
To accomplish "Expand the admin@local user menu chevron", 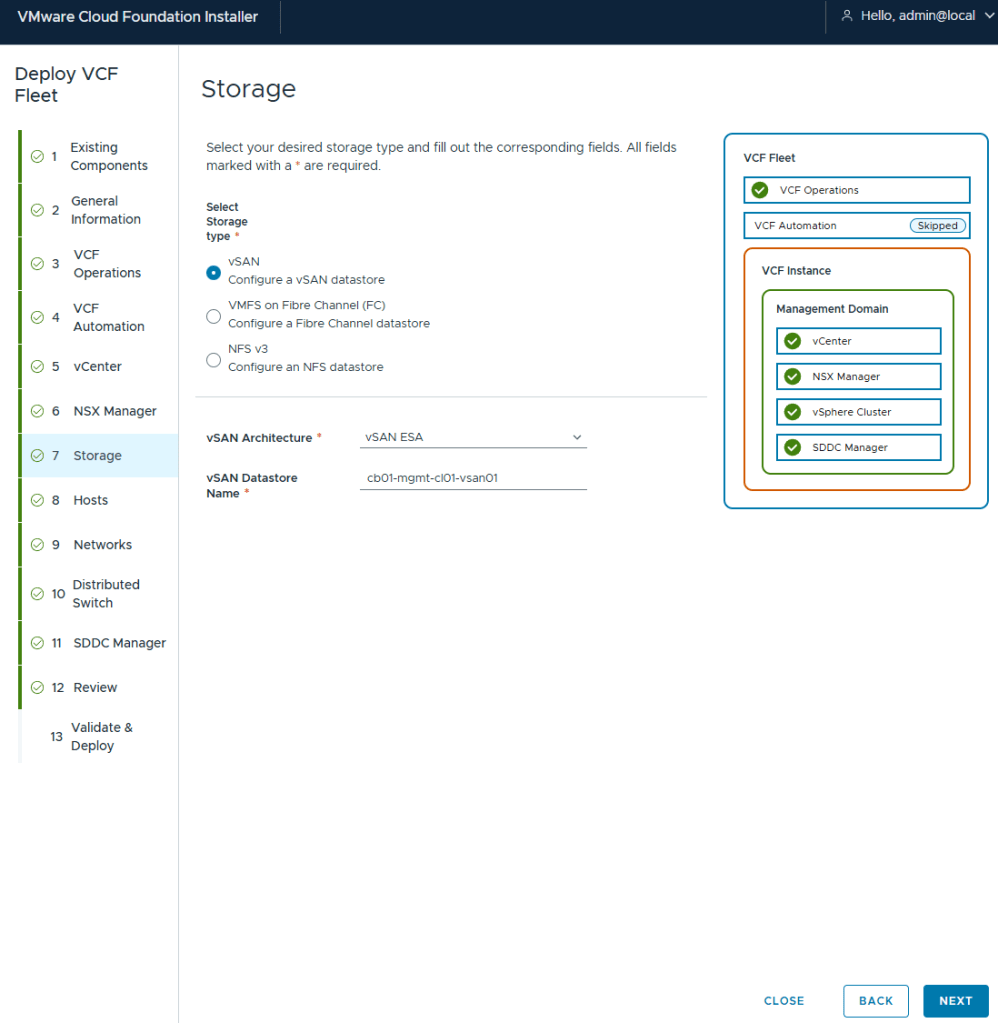I will coord(984,16).
